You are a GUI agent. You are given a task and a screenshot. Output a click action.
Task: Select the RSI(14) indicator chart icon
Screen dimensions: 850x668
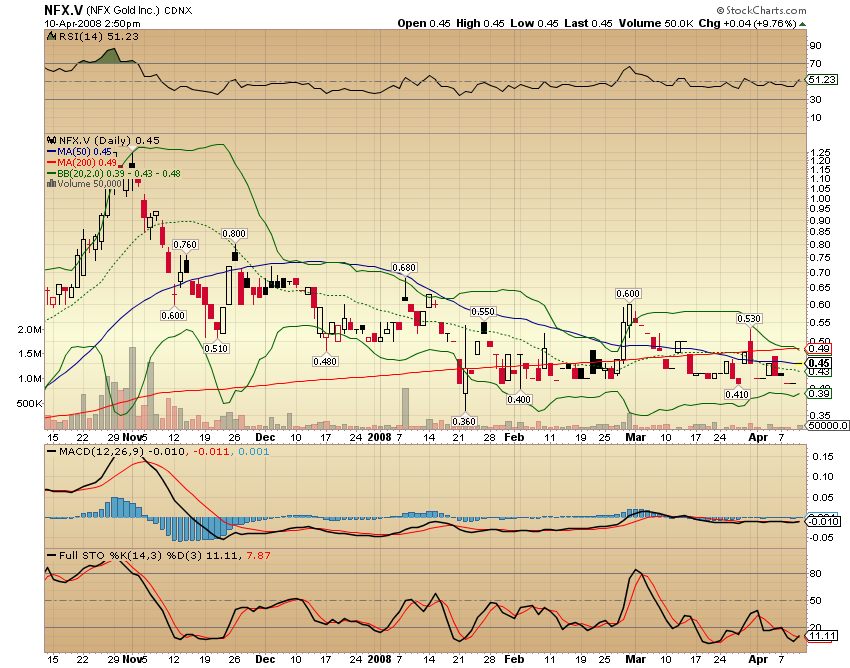click(x=49, y=33)
